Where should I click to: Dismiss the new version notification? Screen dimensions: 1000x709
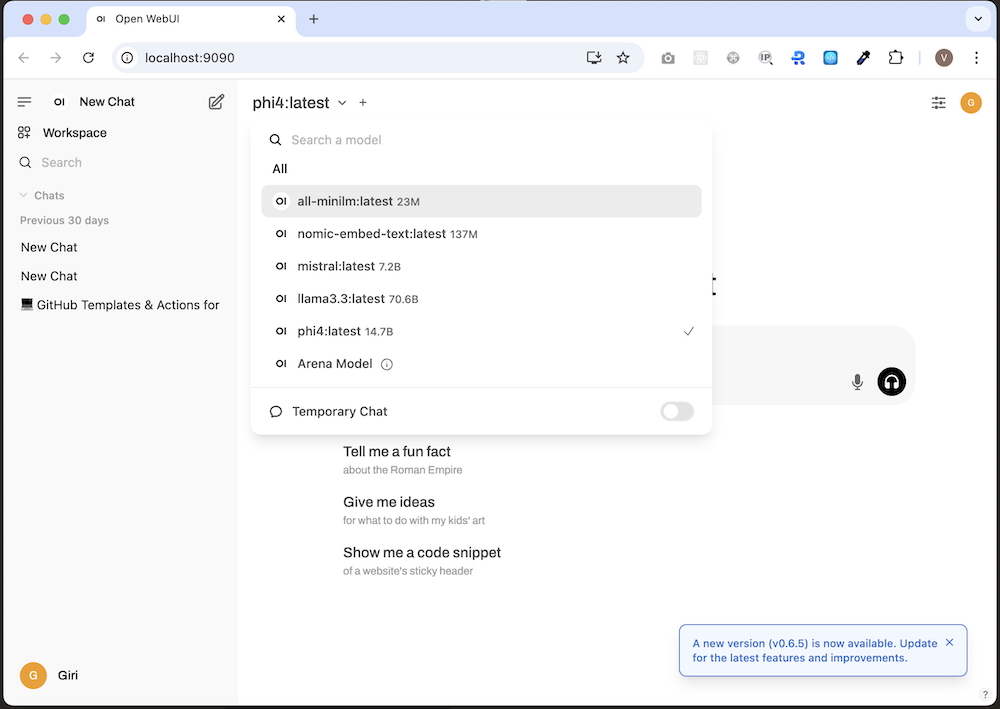[x=949, y=643]
